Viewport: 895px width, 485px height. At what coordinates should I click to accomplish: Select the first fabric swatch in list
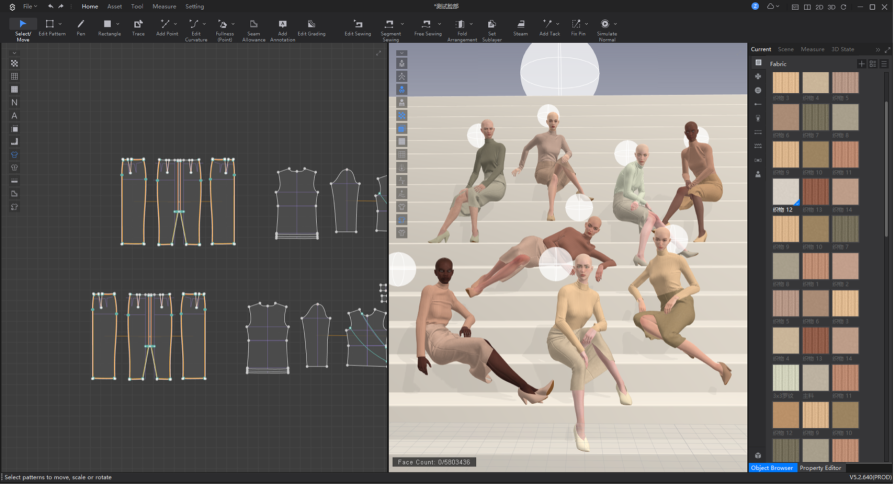click(786, 83)
